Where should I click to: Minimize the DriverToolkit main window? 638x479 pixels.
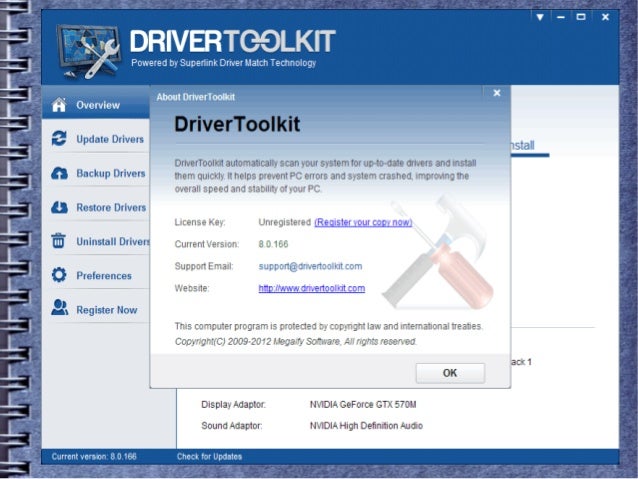561,17
